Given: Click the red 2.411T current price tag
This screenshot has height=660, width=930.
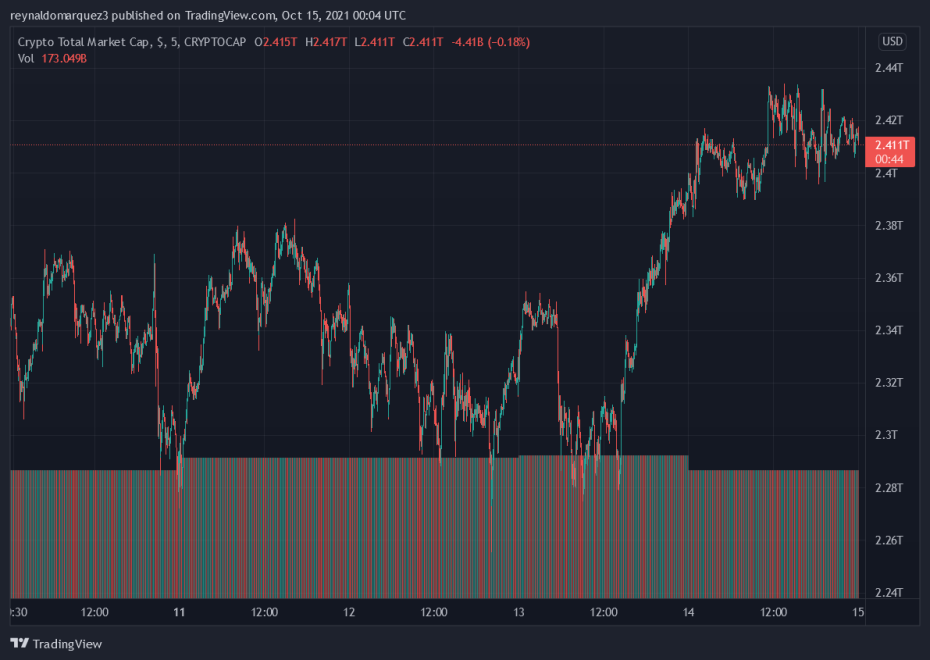Looking at the screenshot, I should (889, 146).
